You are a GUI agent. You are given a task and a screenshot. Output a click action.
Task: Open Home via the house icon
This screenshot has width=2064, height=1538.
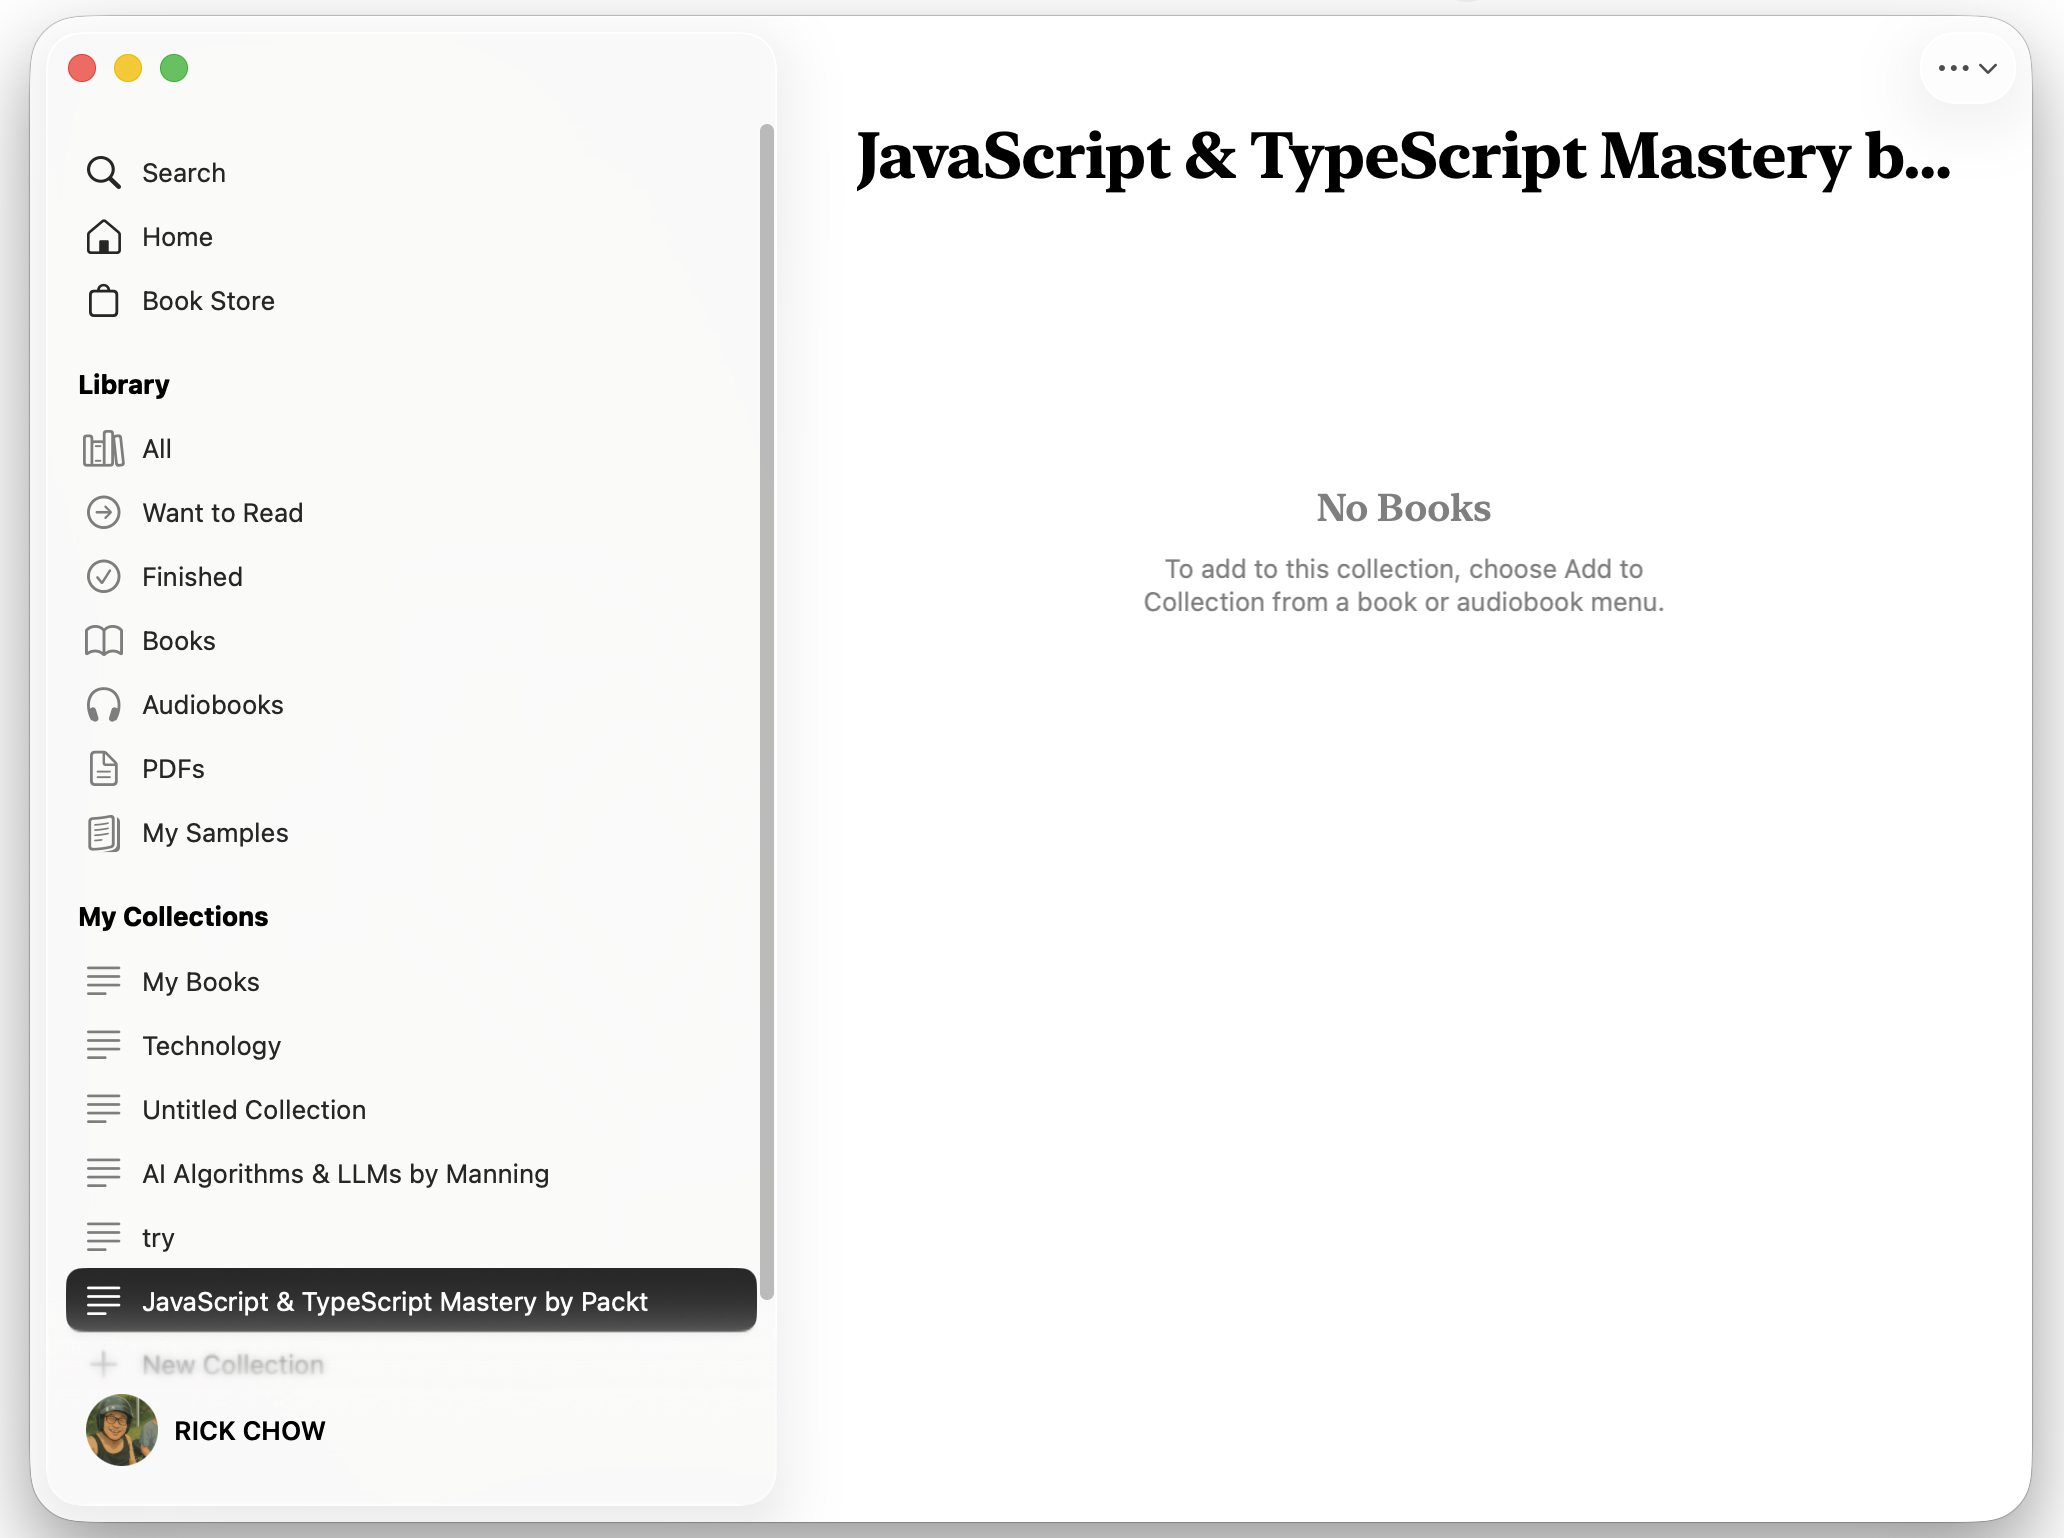(103, 237)
